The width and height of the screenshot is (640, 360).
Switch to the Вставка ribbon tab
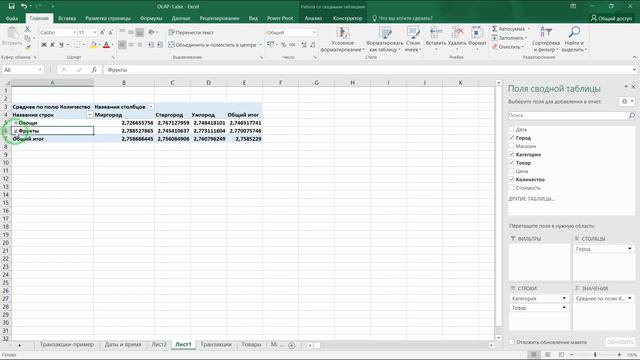click(x=67, y=18)
